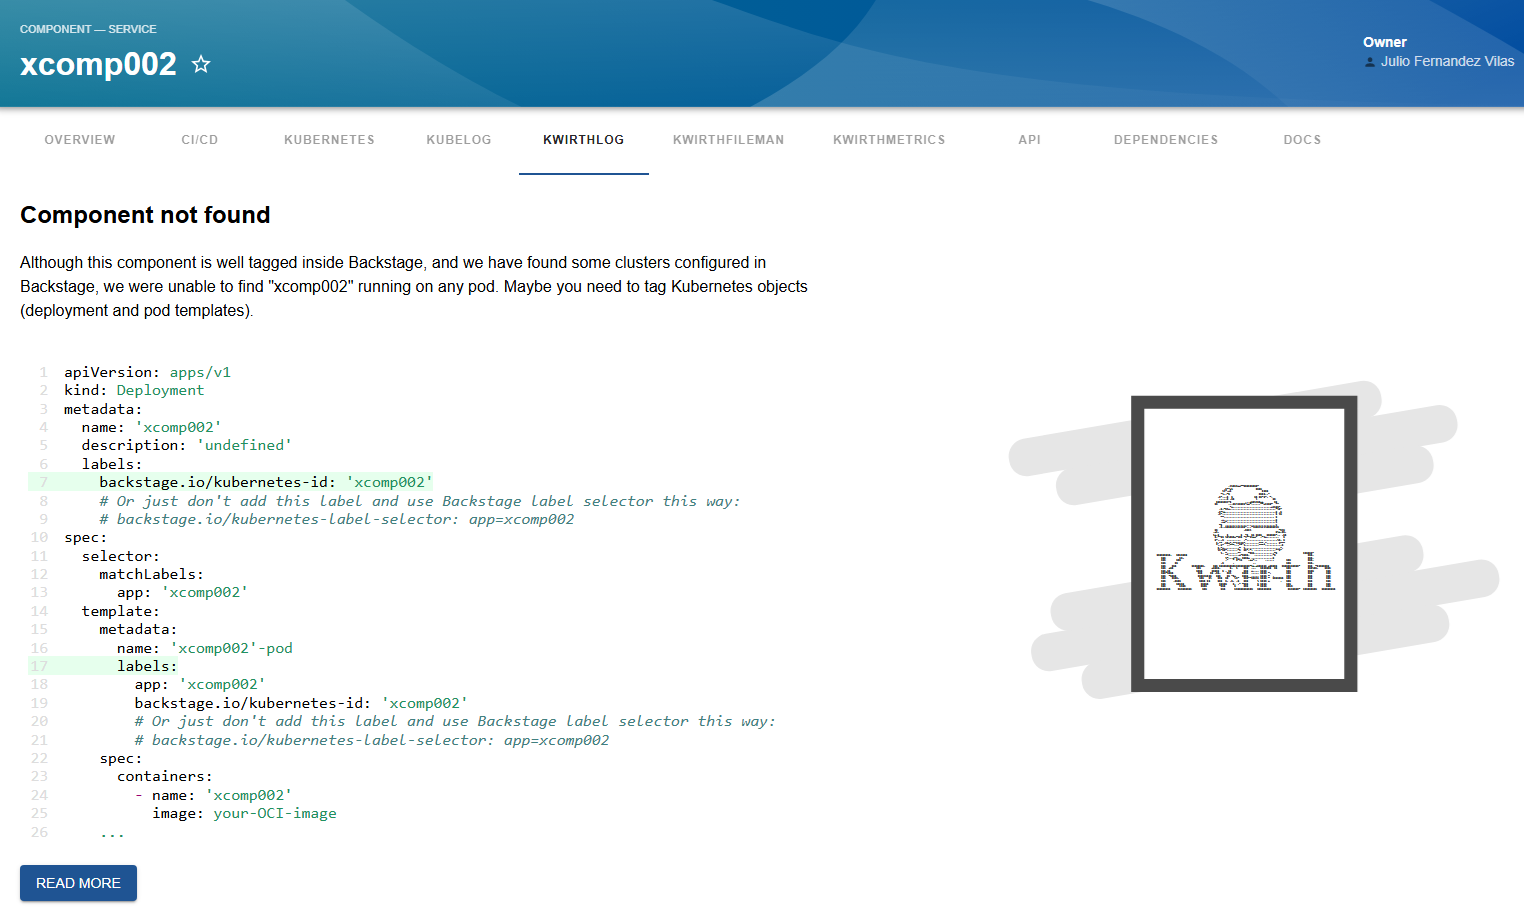Open the KwirthFileman tab

[x=728, y=140]
